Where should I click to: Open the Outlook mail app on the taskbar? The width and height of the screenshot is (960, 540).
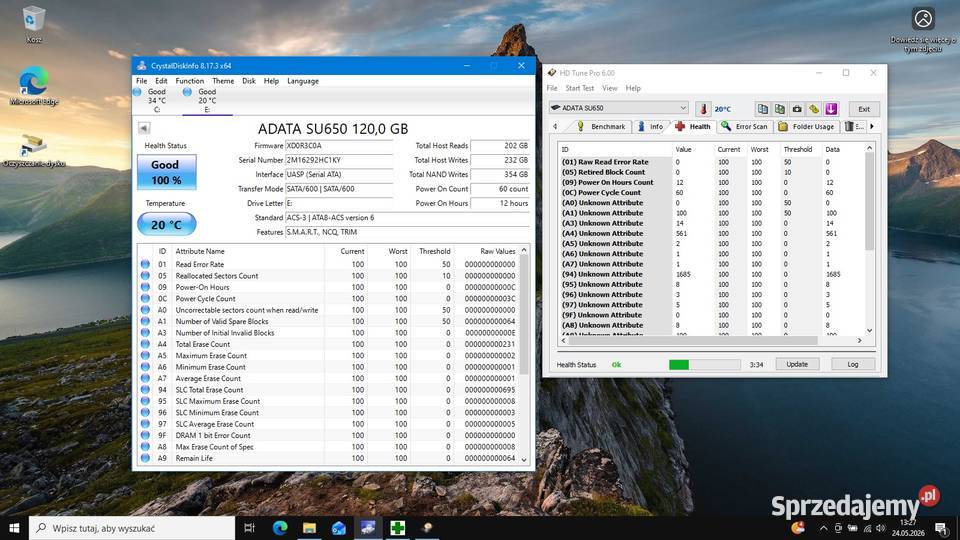pyautogui.click(x=339, y=528)
